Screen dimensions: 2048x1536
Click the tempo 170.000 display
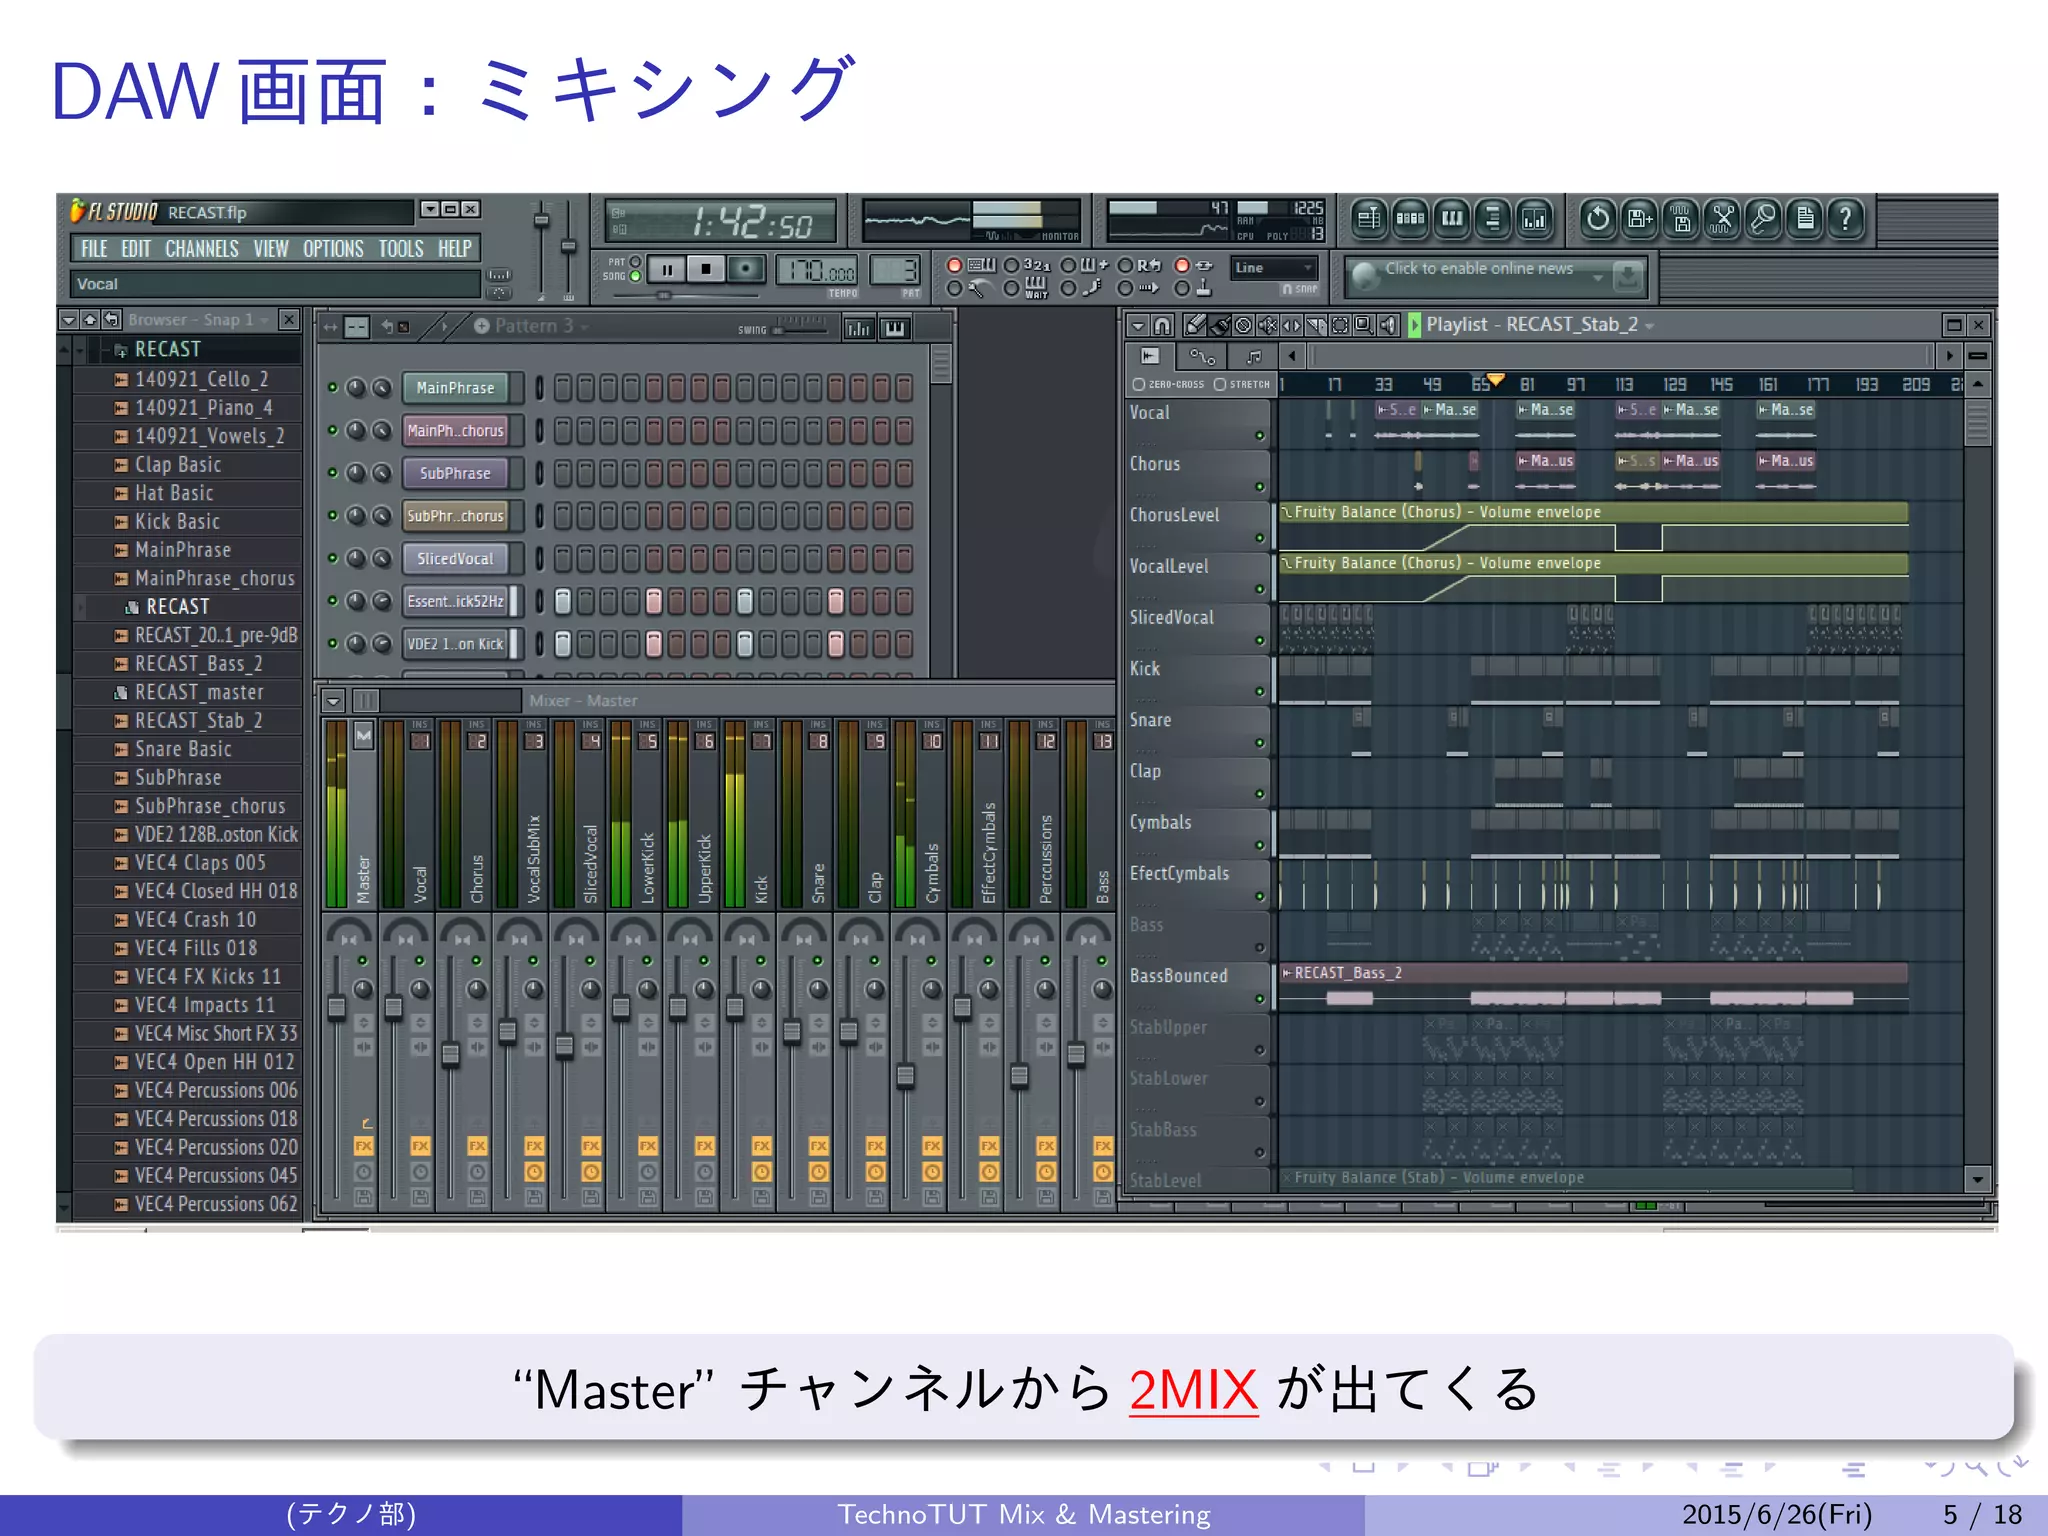817,271
